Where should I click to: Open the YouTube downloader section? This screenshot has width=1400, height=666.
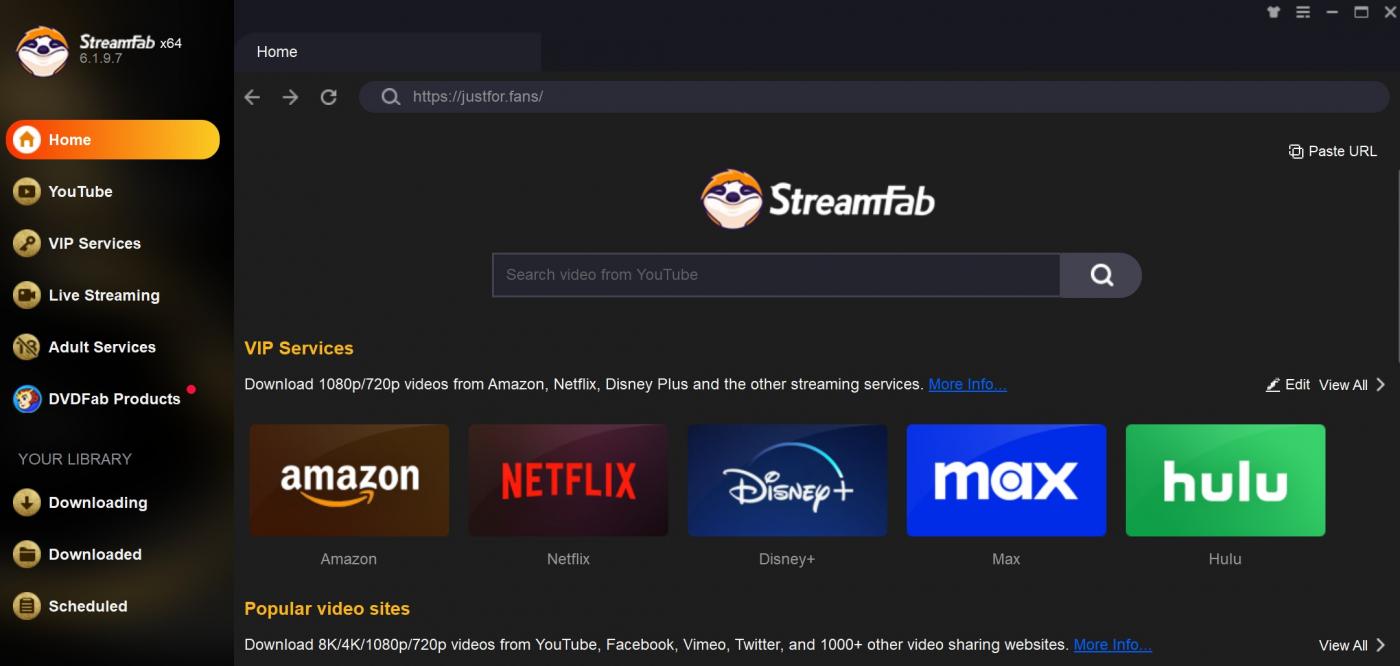tap(80, 191)
